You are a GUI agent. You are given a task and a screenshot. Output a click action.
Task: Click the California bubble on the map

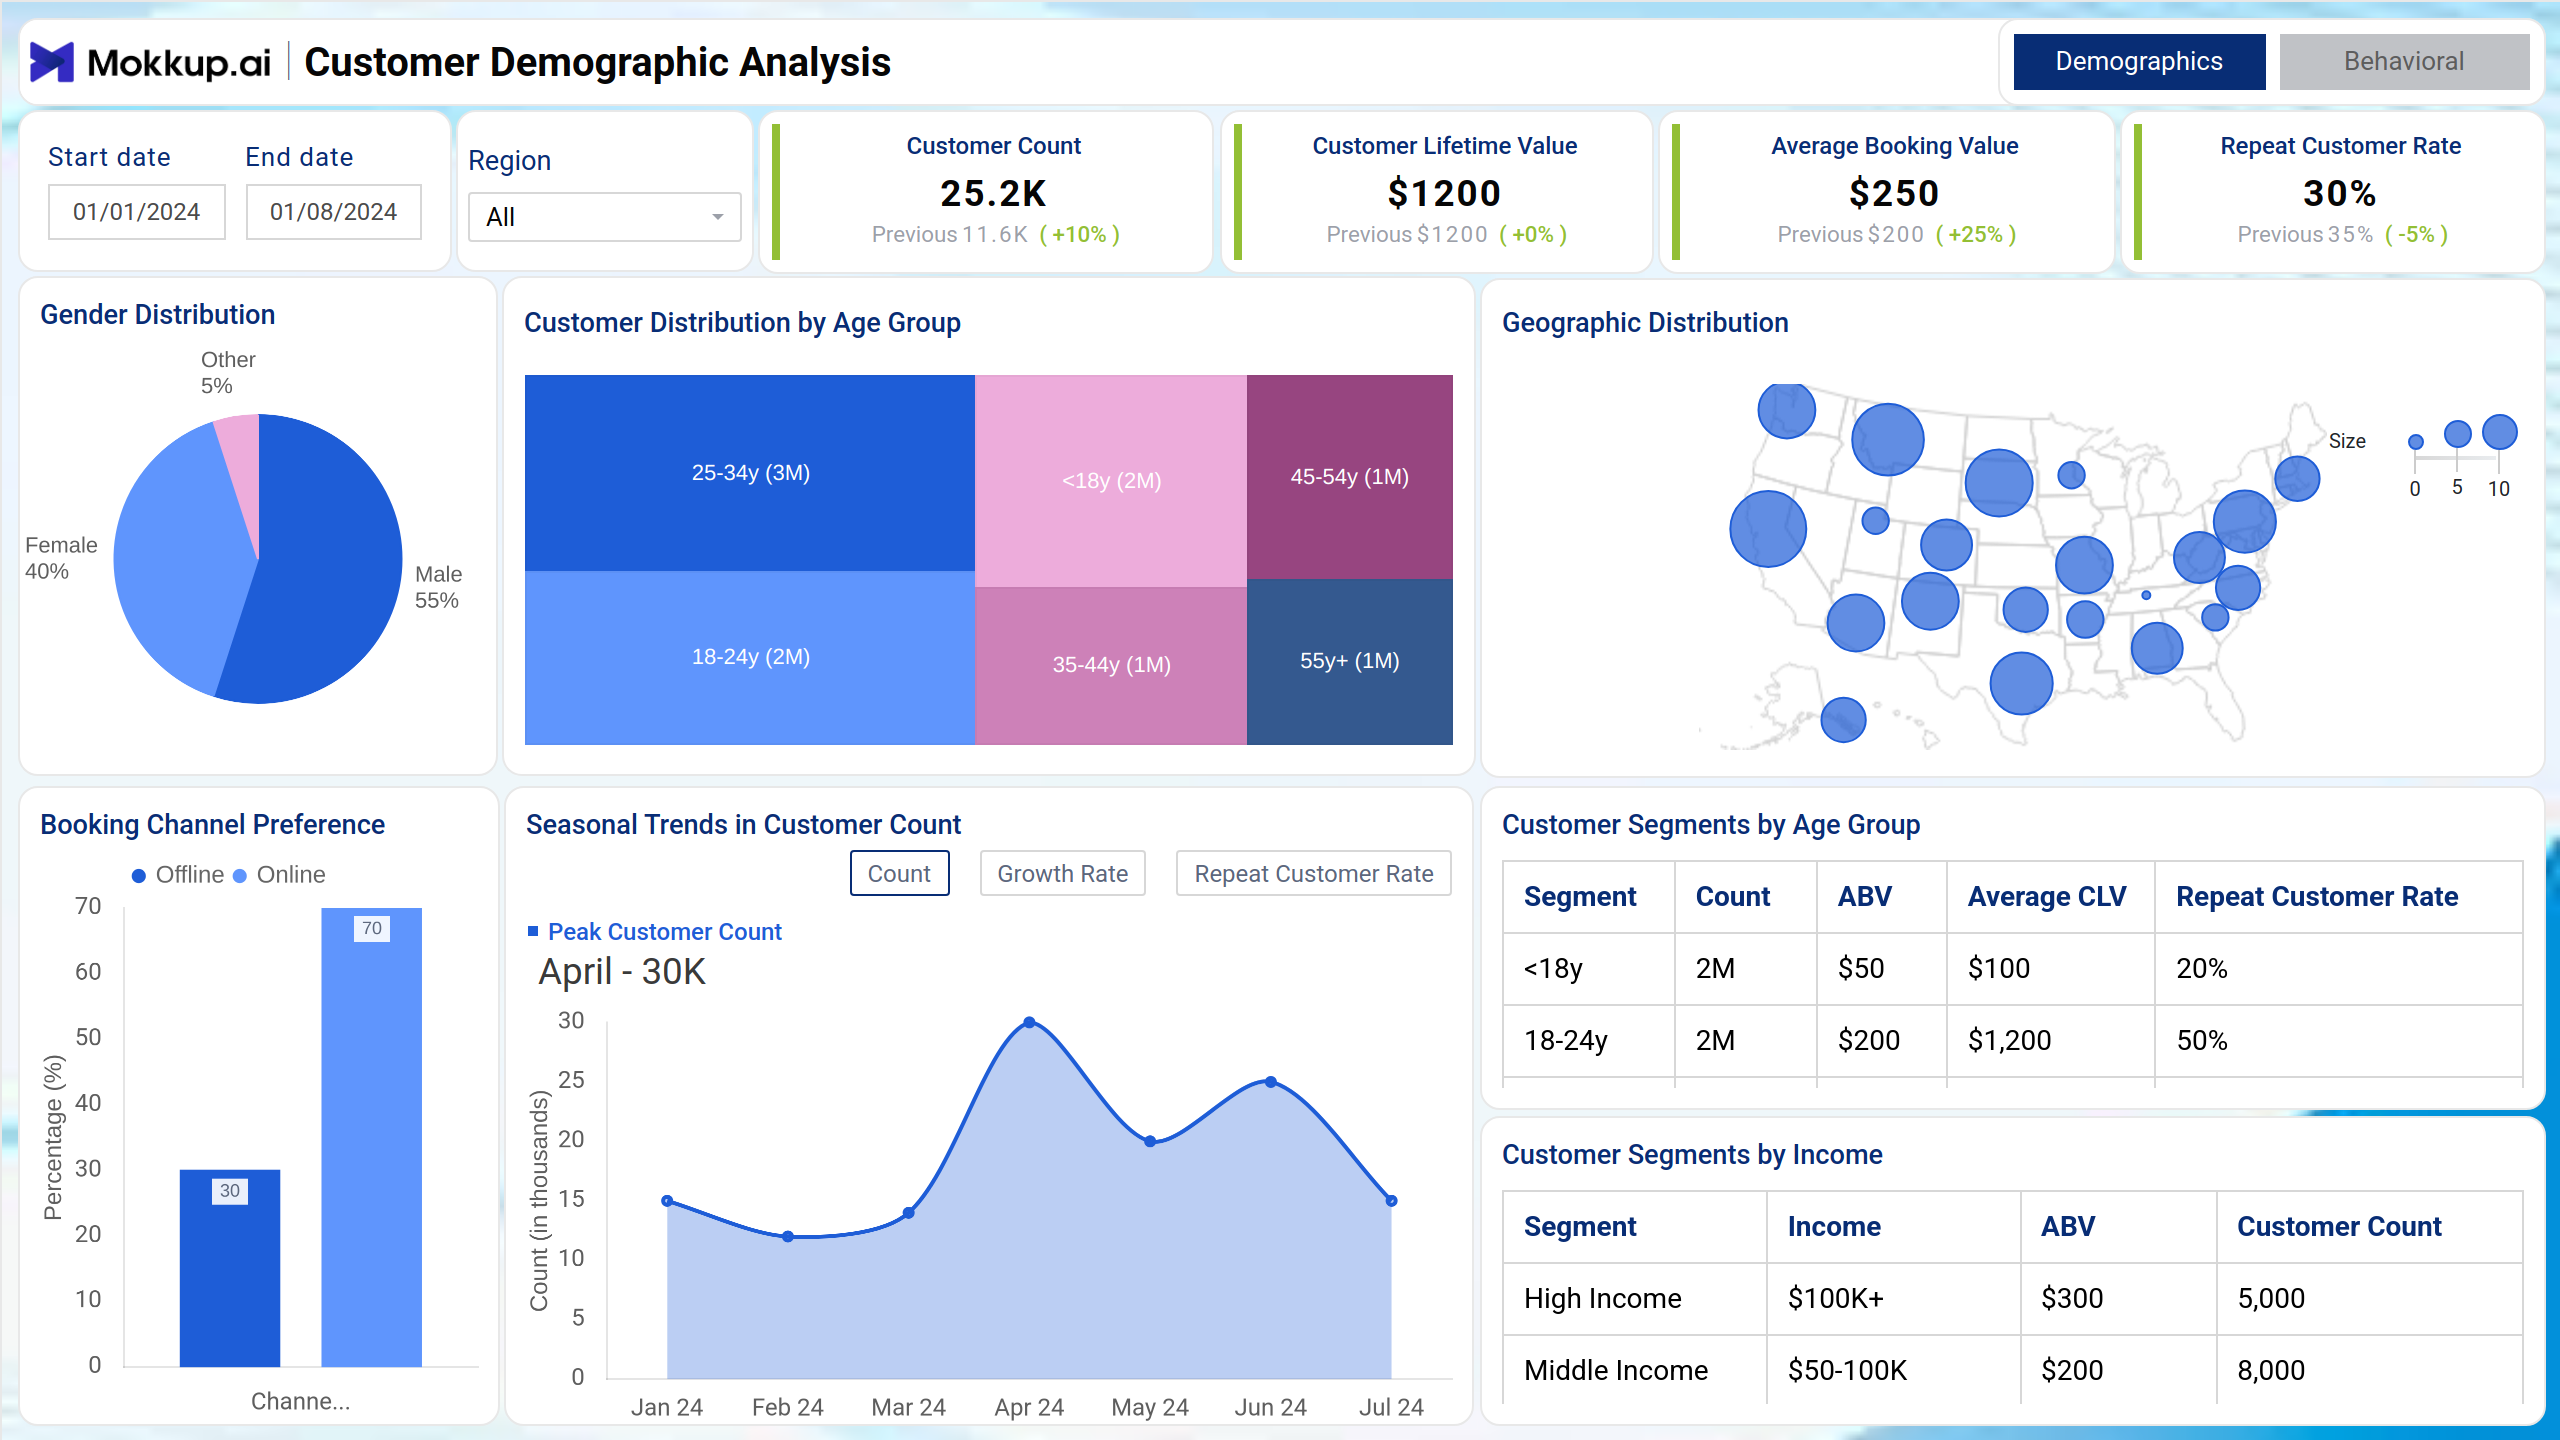[1768, 529]
